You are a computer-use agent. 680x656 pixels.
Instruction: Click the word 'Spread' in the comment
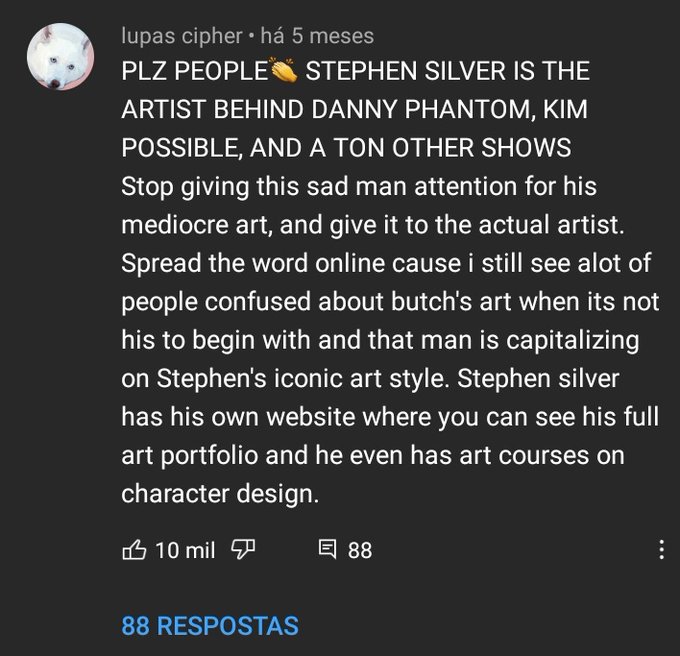tap(161, 264)
